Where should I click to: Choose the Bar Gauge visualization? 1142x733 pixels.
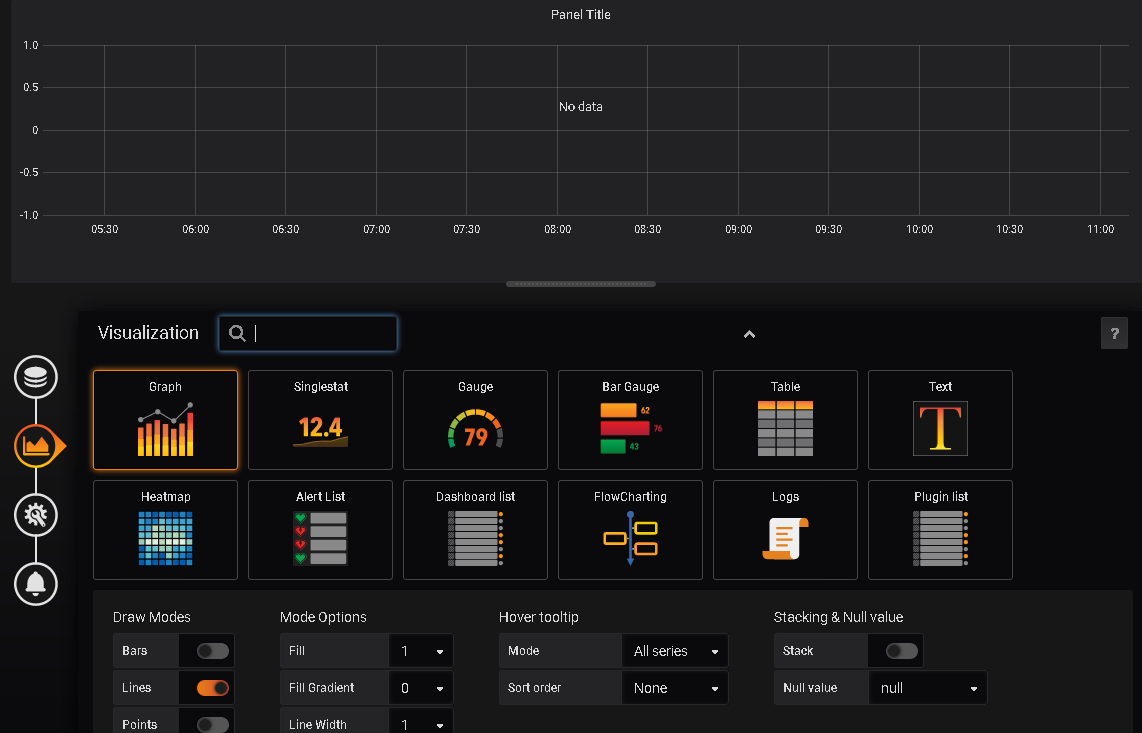click(630, 420)
